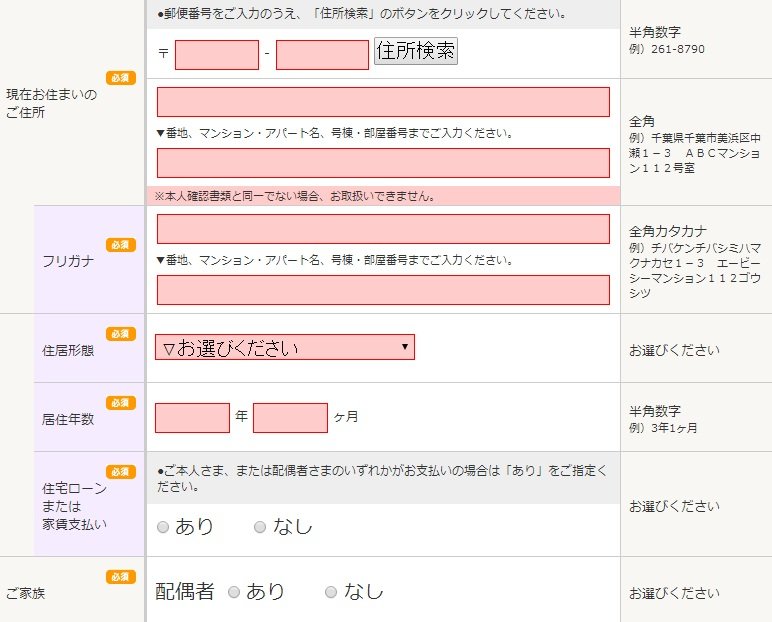Select あり for 住宅ローン または 家賃支払い

point(163,527)
